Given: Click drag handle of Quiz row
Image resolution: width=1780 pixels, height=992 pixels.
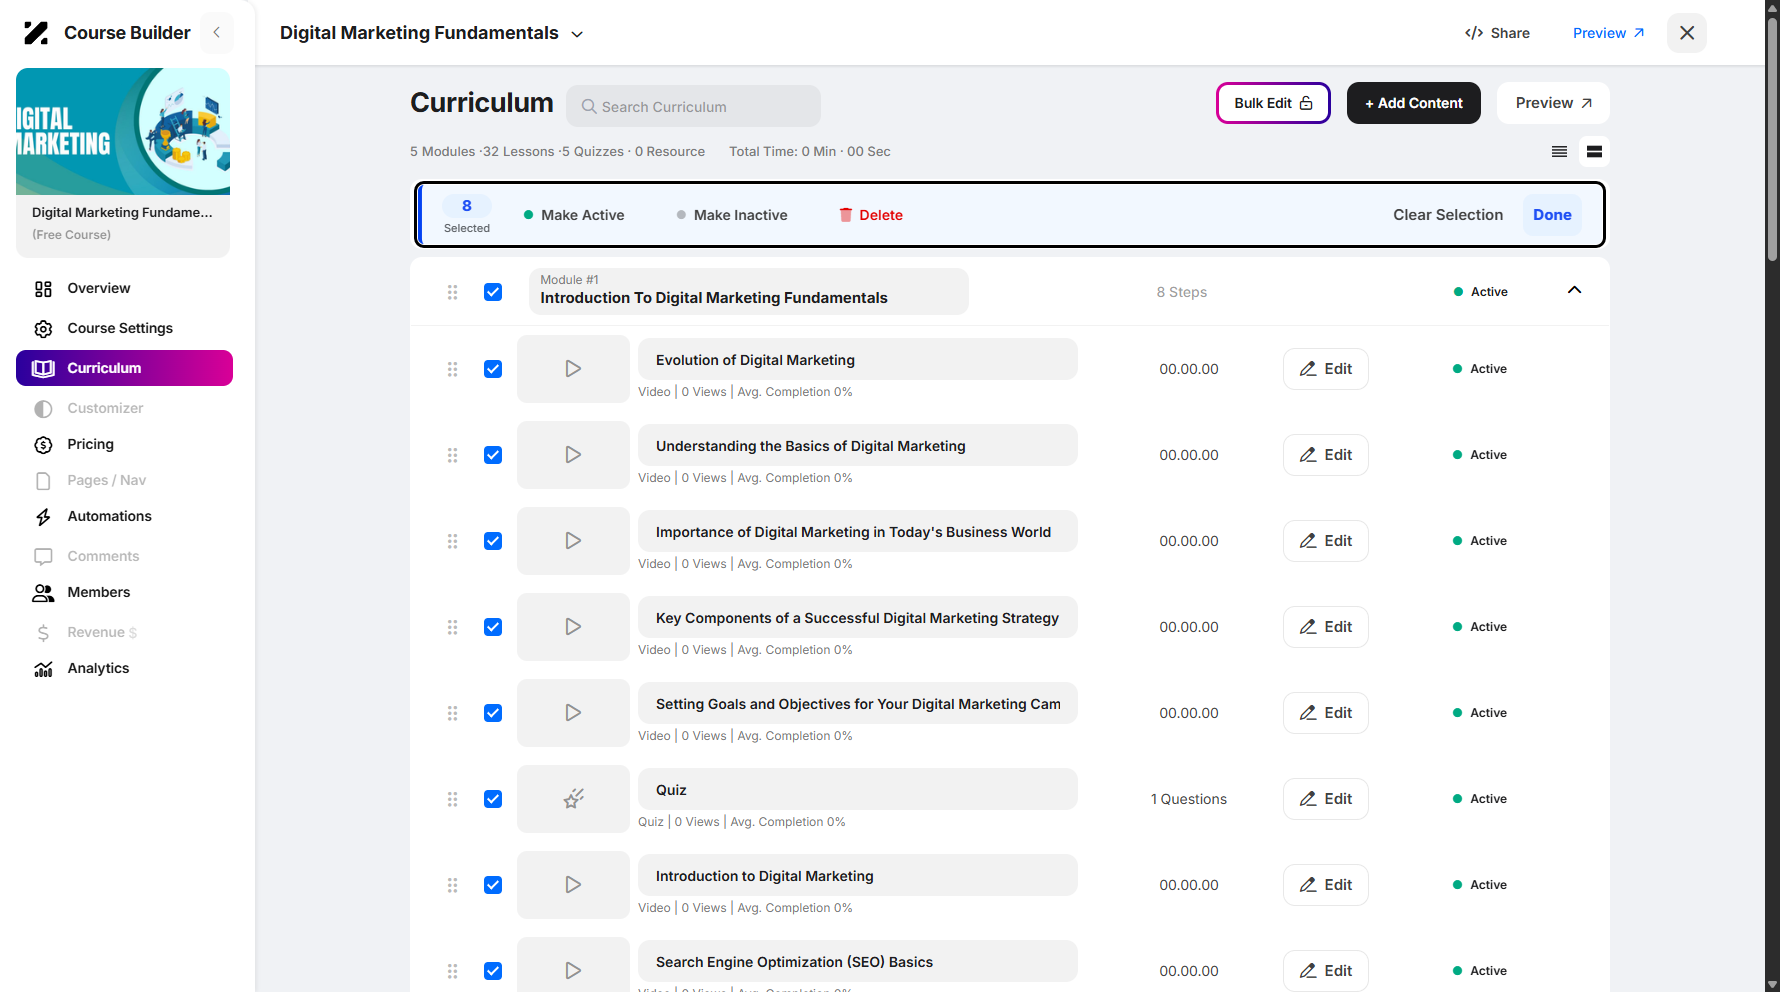Looking at the screenshot, I should (x=453, y=799).
